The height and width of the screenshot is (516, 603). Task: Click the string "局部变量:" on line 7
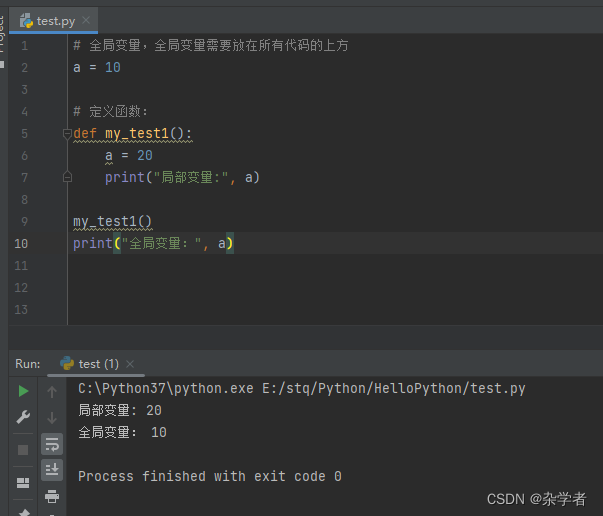coord(191,178)
